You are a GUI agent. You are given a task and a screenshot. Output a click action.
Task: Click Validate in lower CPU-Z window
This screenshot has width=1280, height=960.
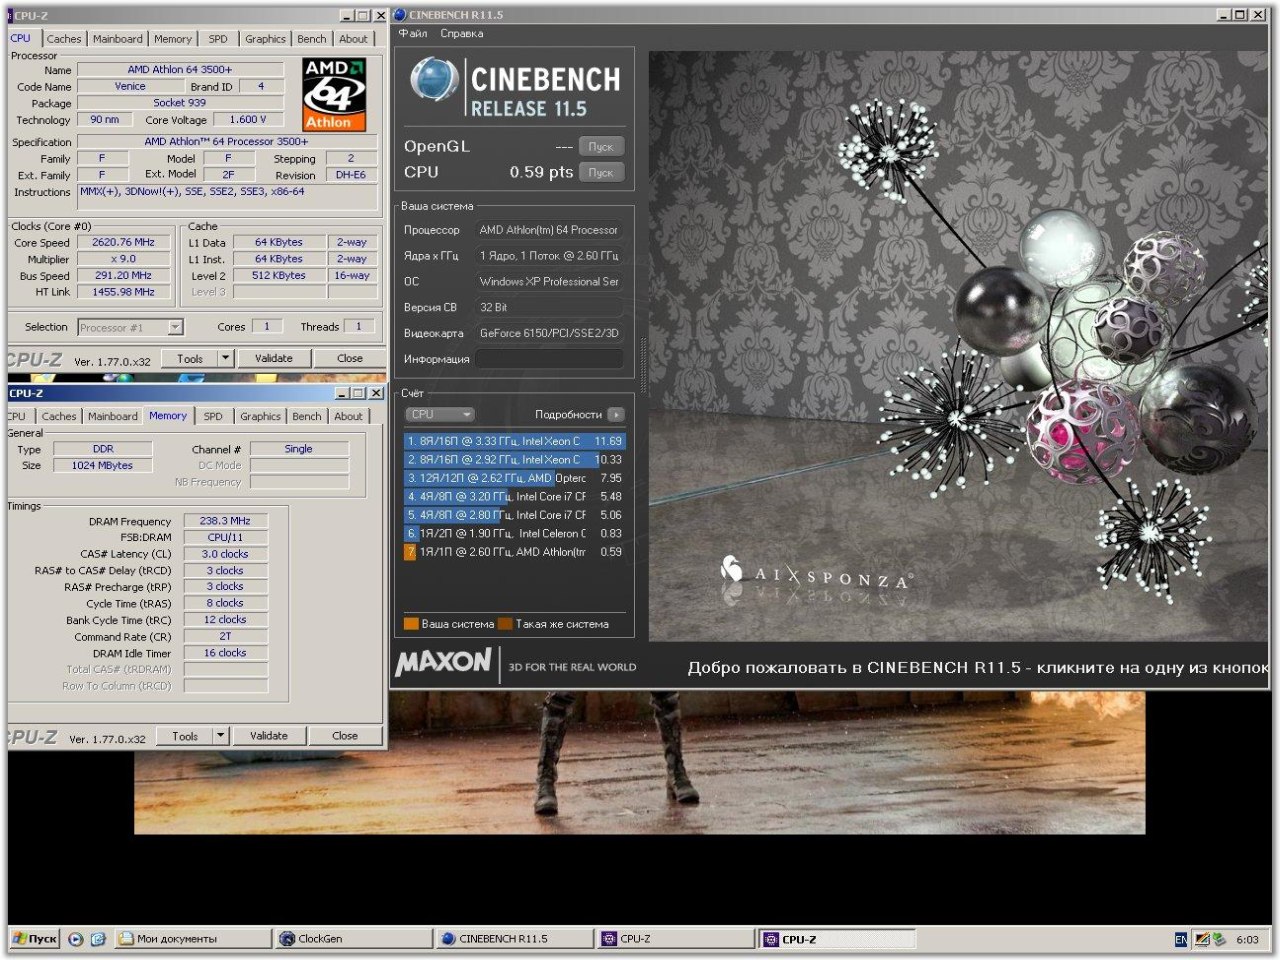pos(269,736)
